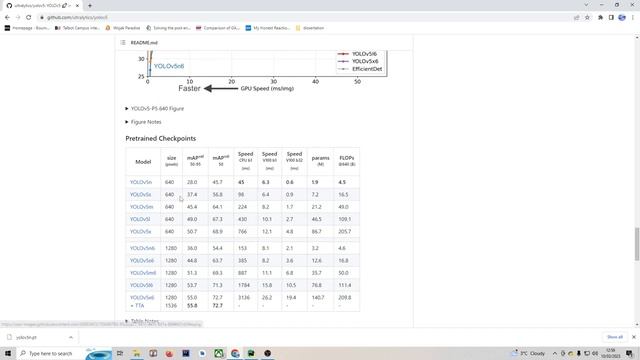This screenshot has height=360, width=640.
Task: Open the PyCharm taskbar icon
Action: click(x=251, y=353)
